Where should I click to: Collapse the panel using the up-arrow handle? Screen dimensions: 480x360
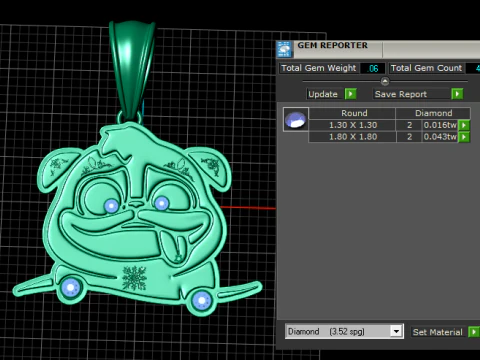tap(385, 81)
